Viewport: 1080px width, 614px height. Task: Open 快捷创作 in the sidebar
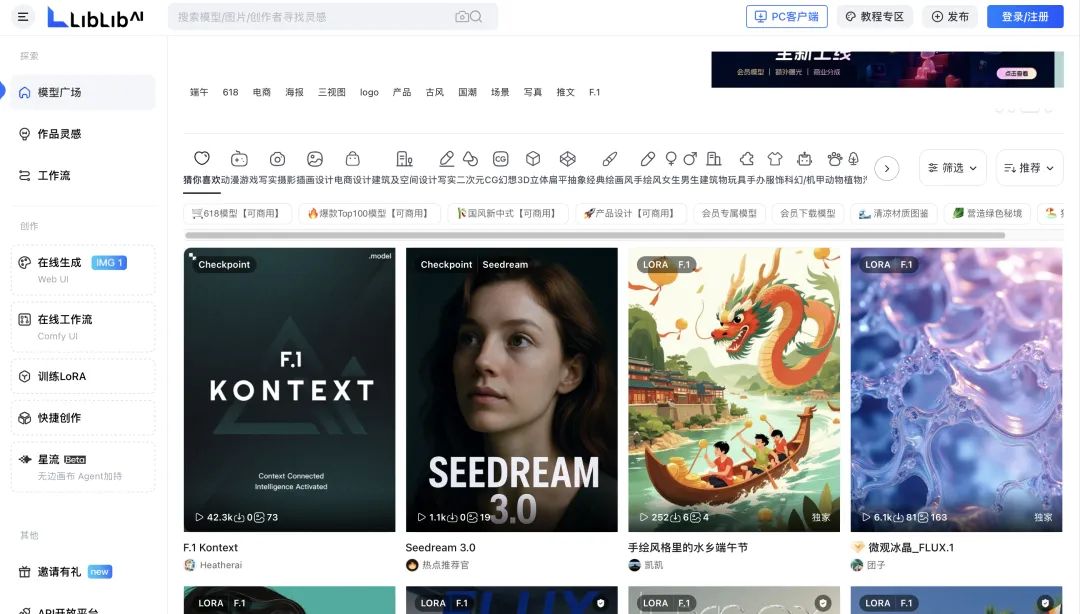click(83, 418)
